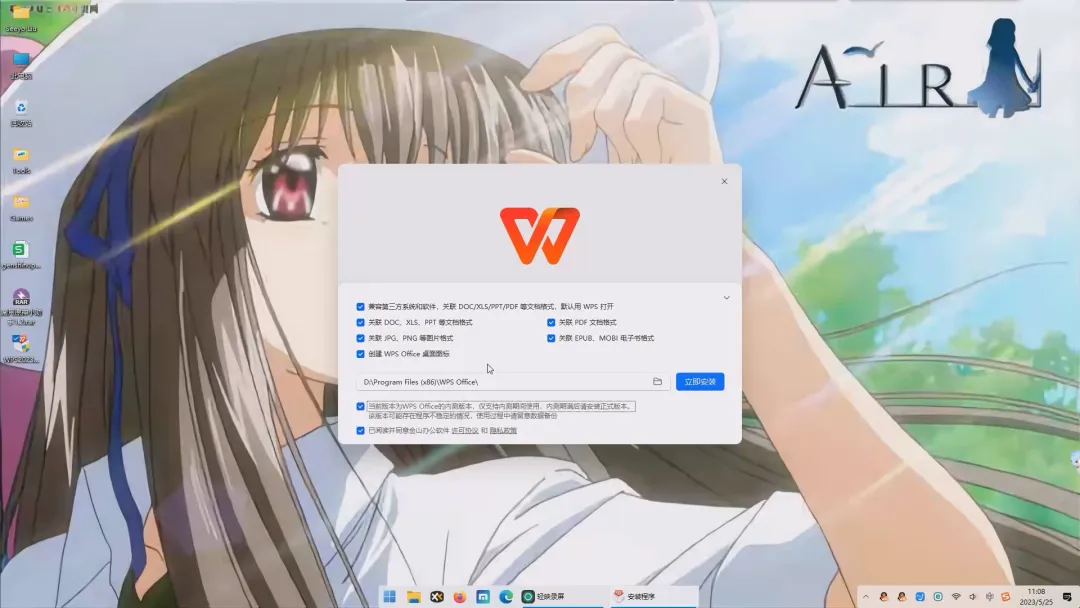Toggle 关联 JPG、PNG image format checkbox
Screen dimensions: 1080x608
[360, 338]
